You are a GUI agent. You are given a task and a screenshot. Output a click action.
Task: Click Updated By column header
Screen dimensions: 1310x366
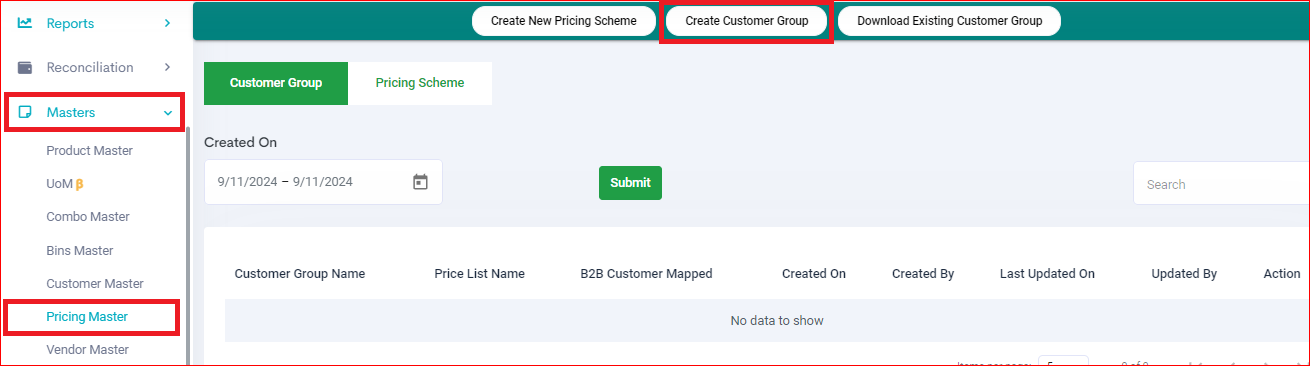[1184, 273]
